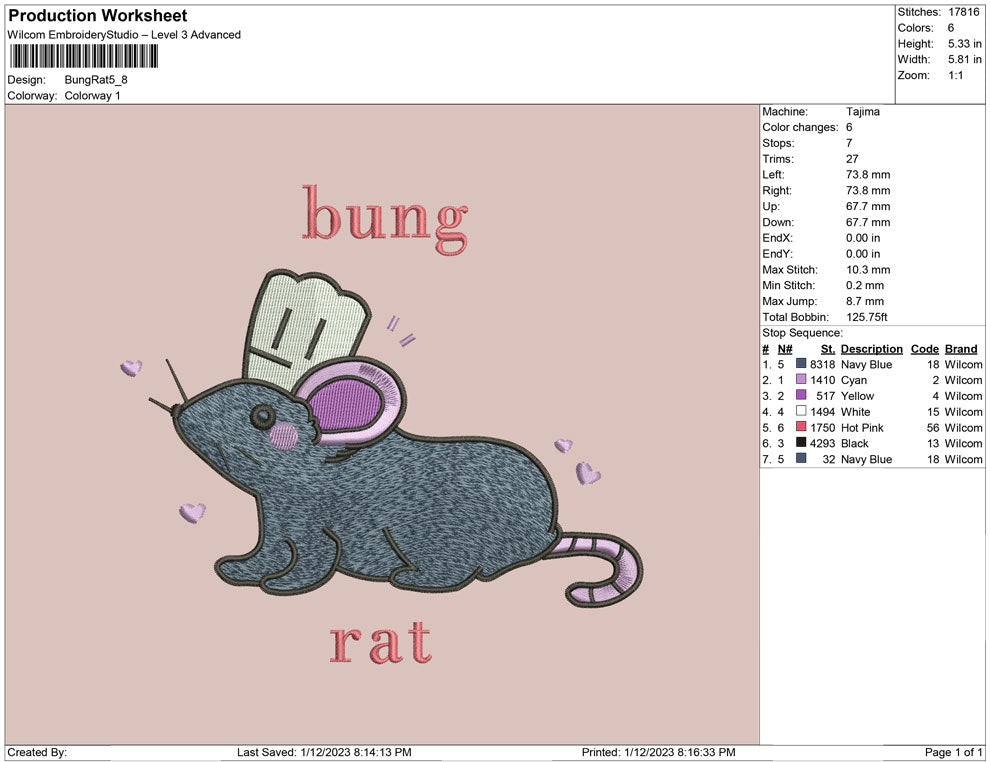Select the White color swatch in stop sequence
Image resolution: width=990 pixels, height=762 pixels.
tap(801, 412)
